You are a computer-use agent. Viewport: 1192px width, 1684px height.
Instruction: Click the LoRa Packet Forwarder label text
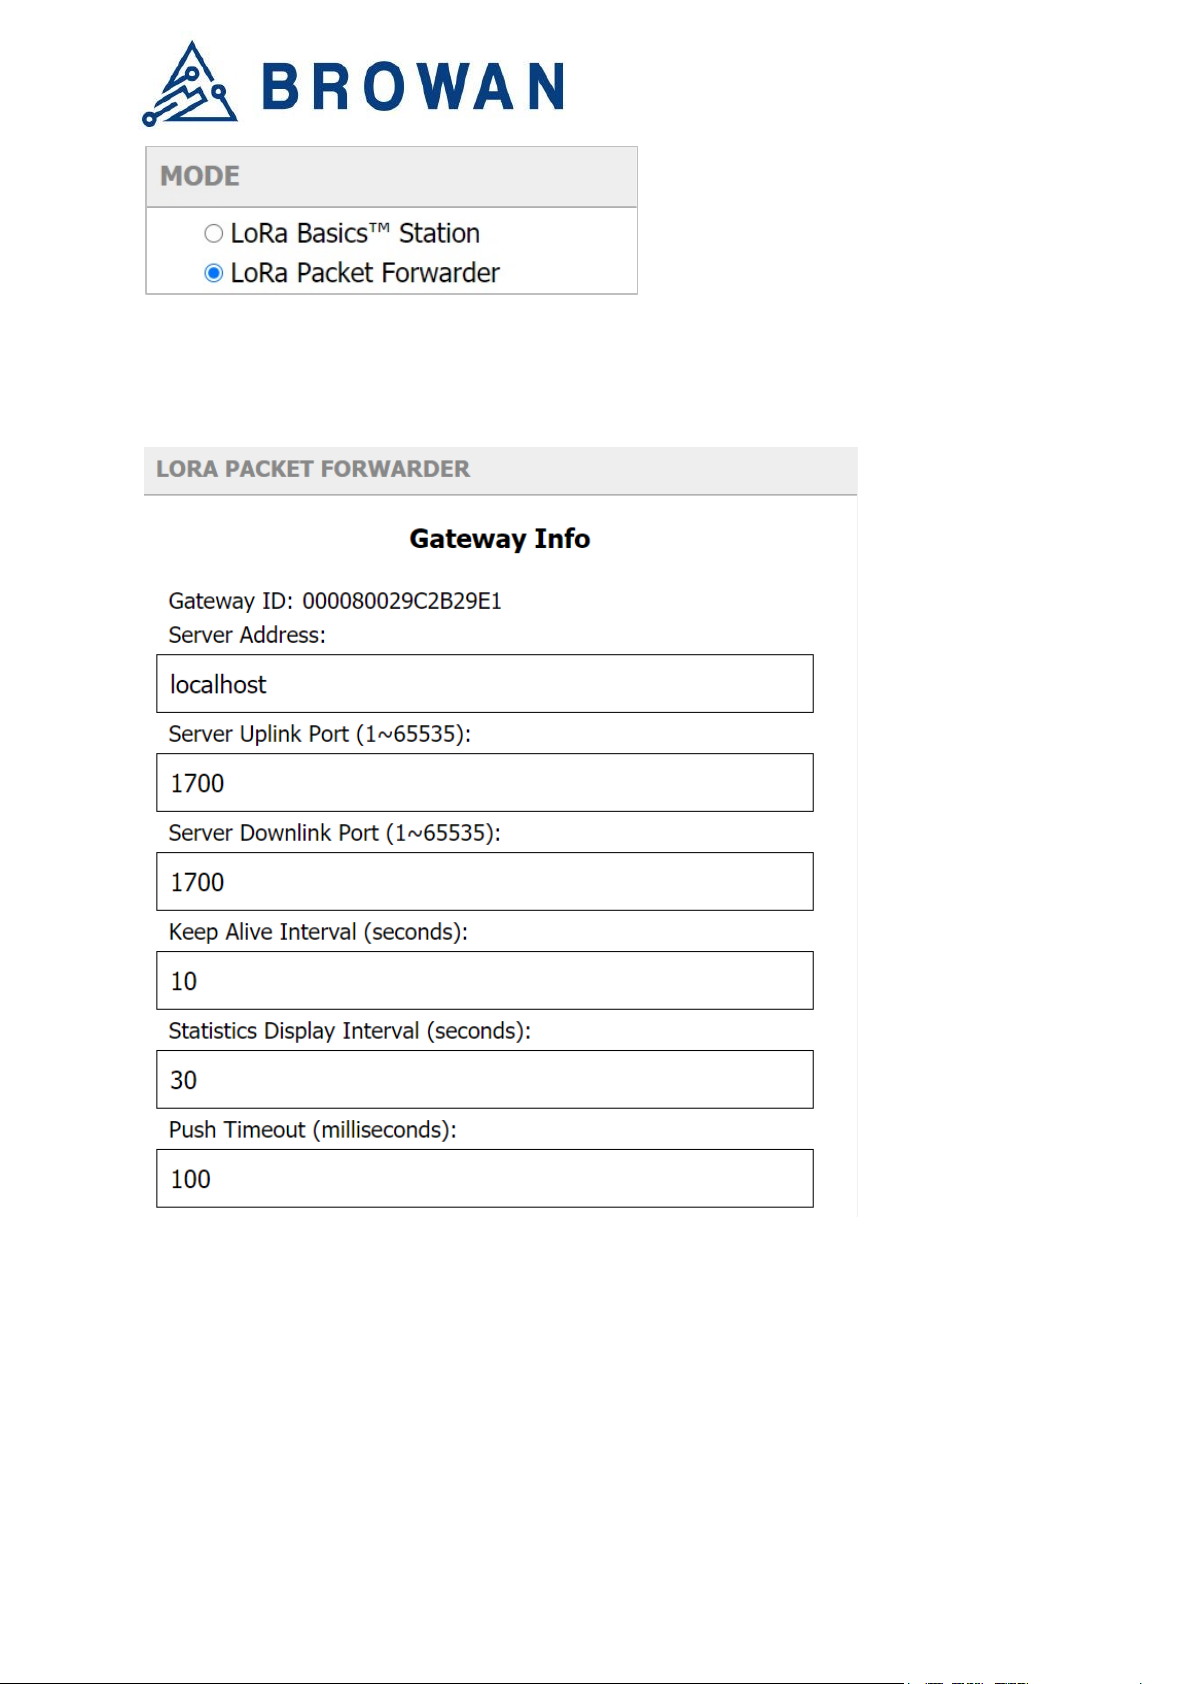[365, 273]
